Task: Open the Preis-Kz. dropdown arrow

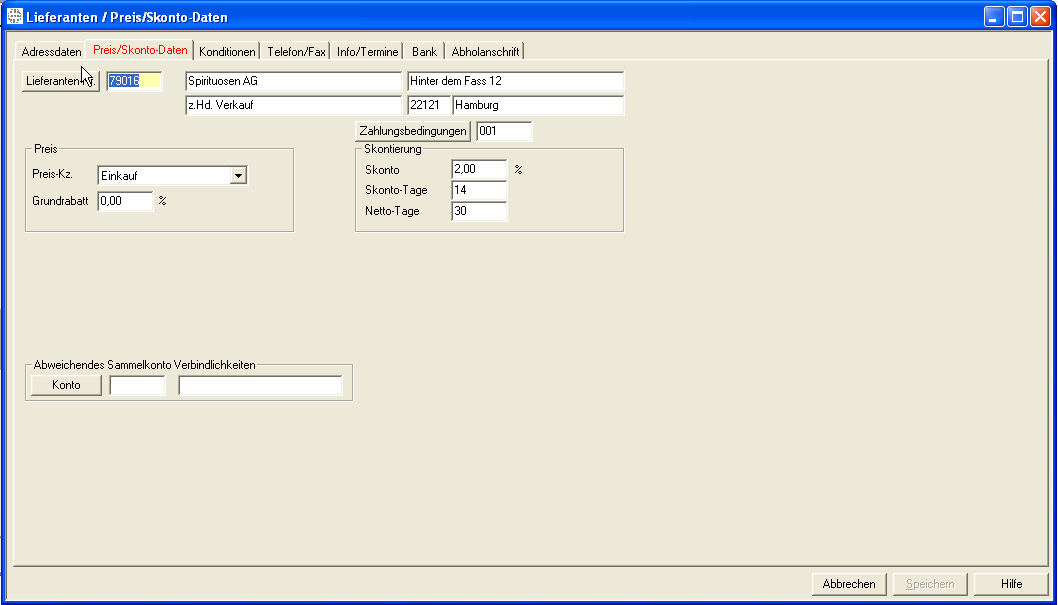Action: tap(238, 176)
